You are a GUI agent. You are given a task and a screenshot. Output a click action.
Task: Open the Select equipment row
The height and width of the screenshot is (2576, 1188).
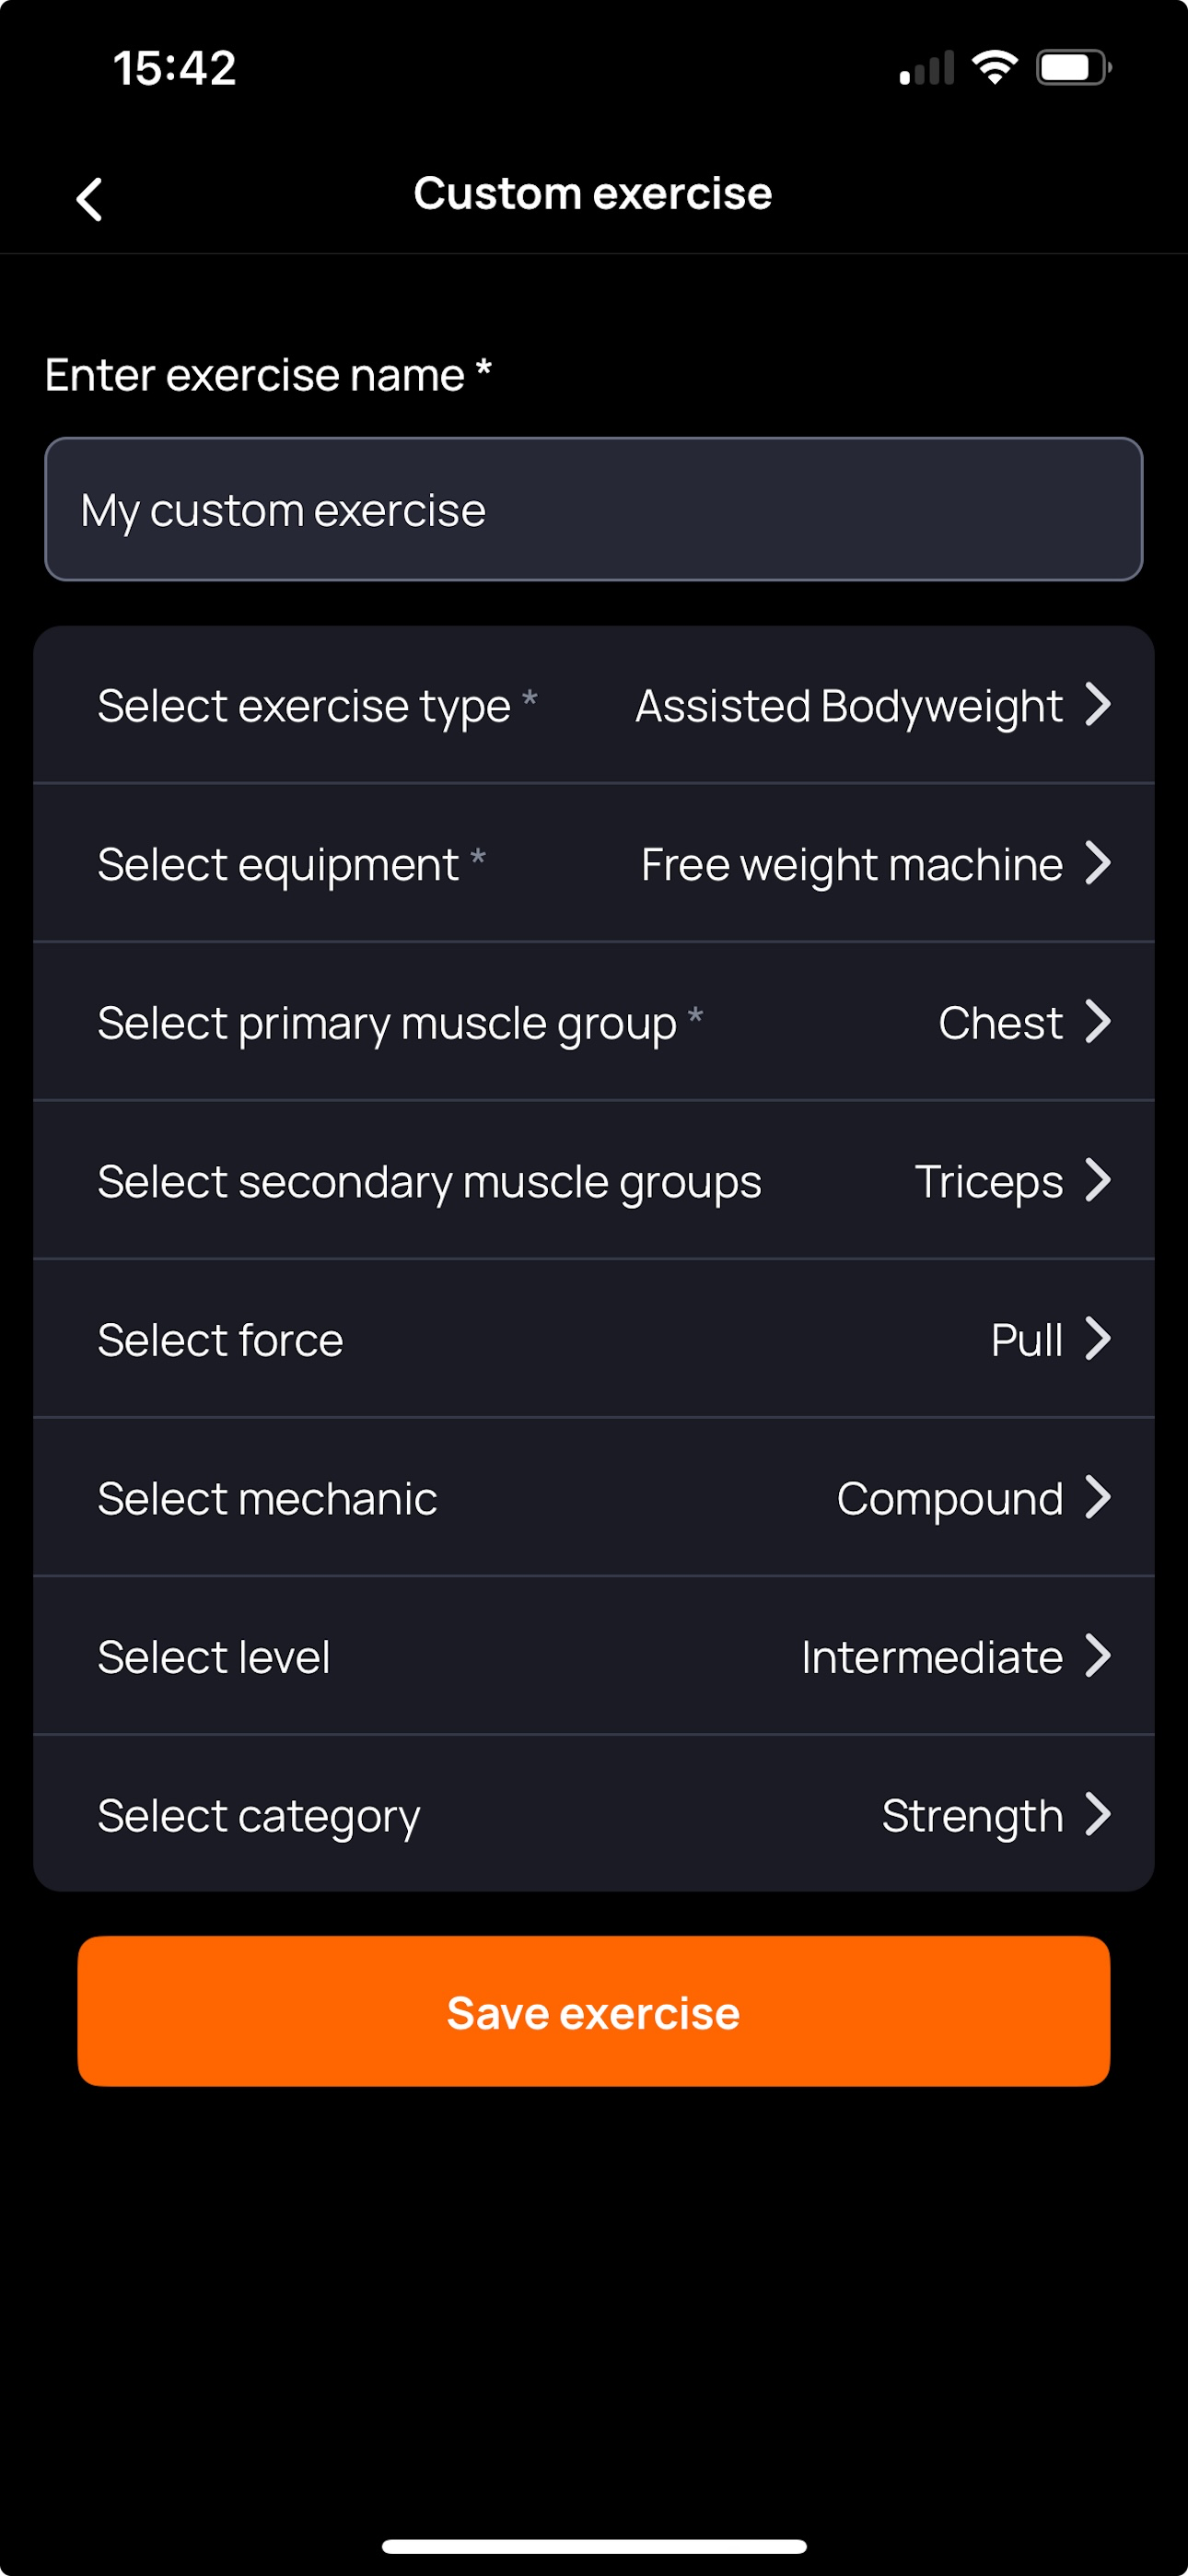(x=594, y=863)
